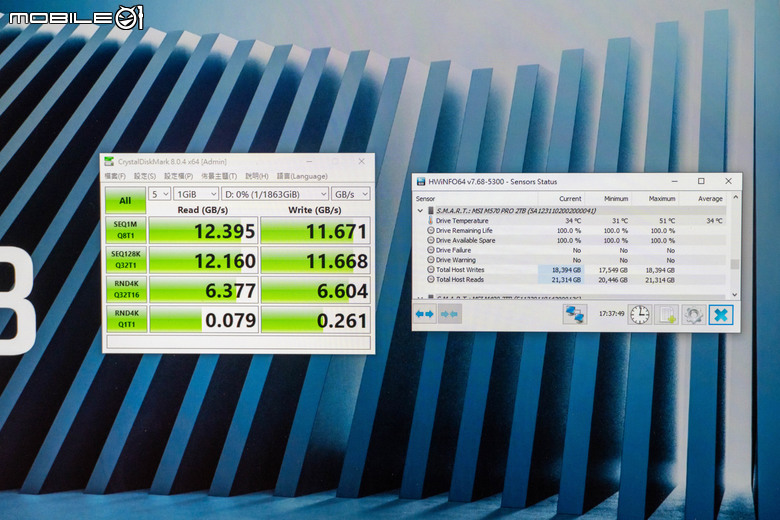Image resolution: width=780 pixels, height=520 pixels.
Task: Click the expand columns double-arrow button in HWiNFO64
Action: (x=424, y=314)
